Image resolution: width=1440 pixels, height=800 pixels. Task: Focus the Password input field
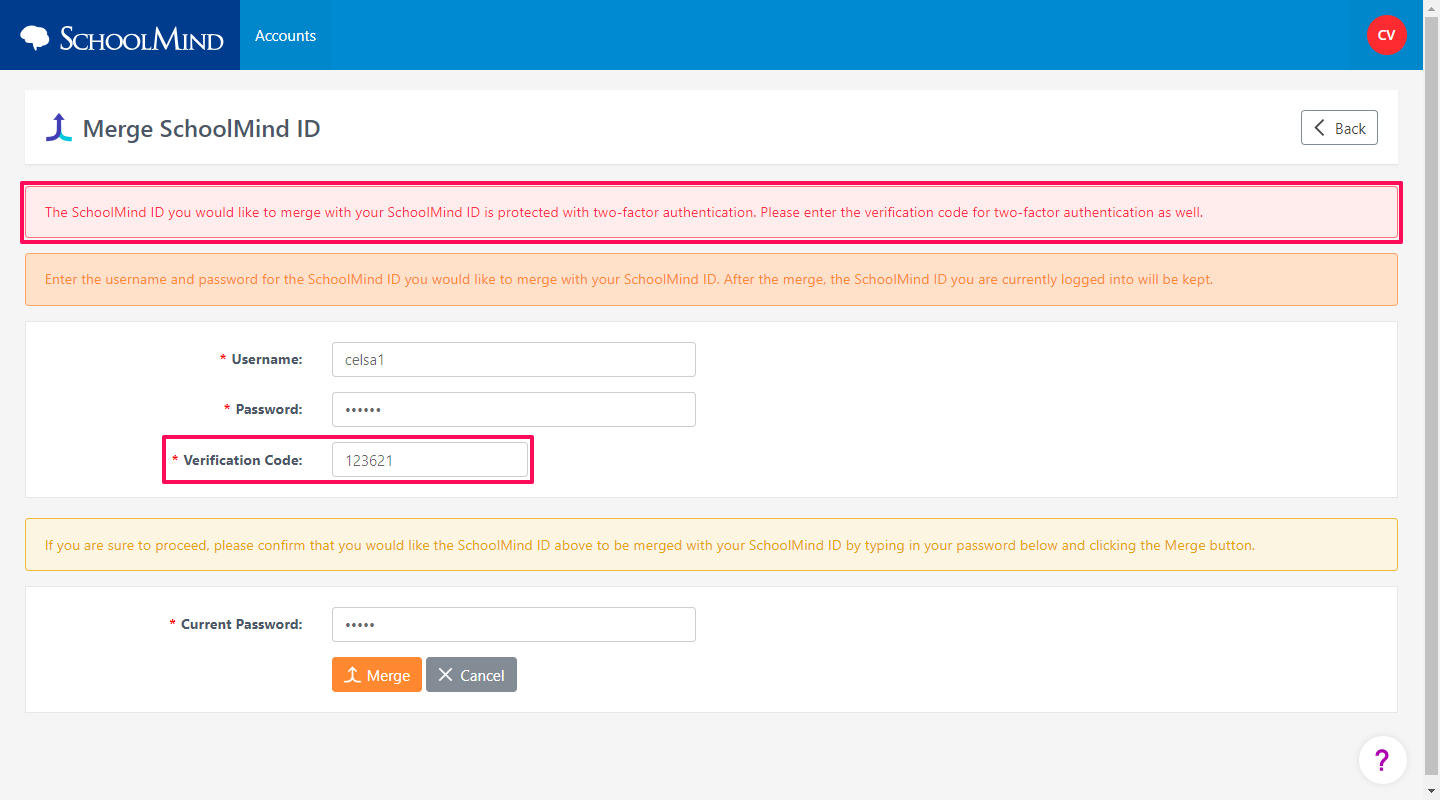(513, 409)
